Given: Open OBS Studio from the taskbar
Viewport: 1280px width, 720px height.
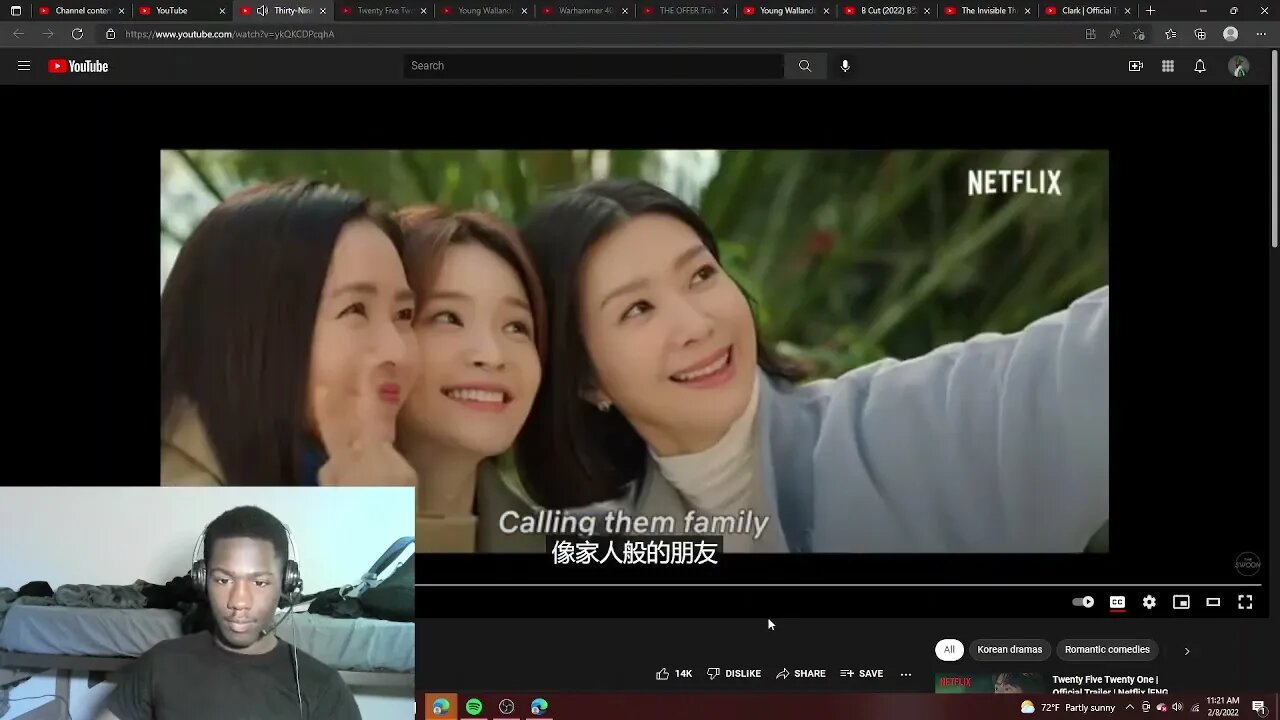Looking at the screenshot, I should pyautogui.click(x=507, y=707).
